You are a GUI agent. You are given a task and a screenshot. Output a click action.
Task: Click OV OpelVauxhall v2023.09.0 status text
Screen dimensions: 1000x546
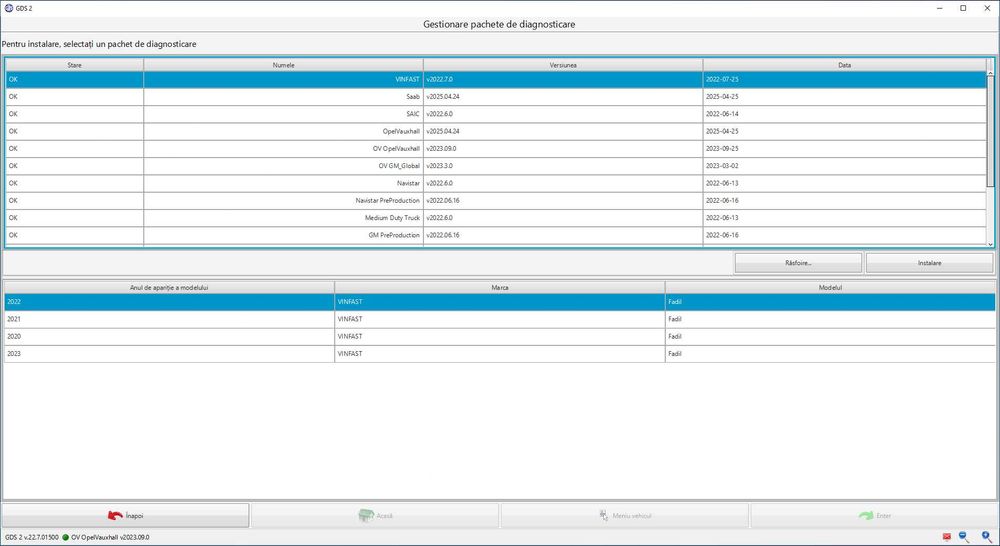(110, 537)
